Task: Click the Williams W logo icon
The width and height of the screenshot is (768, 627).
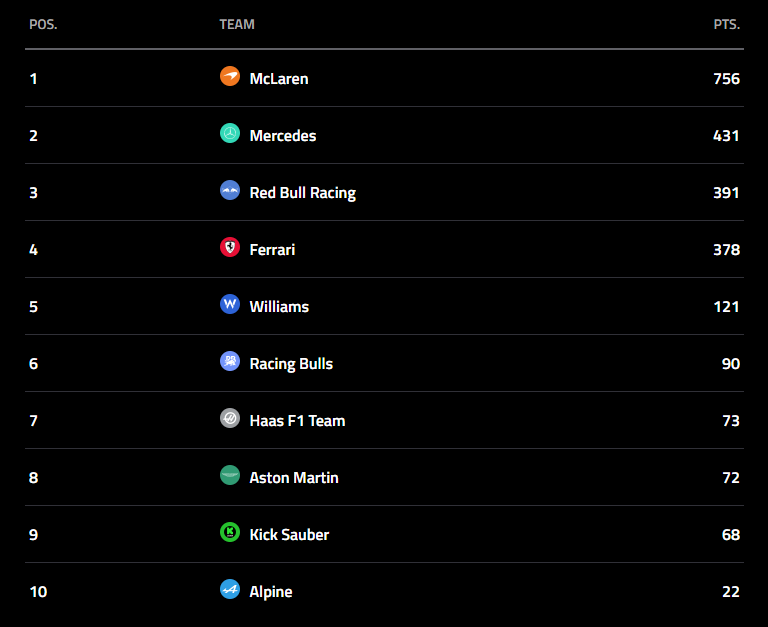Action: 230,305
